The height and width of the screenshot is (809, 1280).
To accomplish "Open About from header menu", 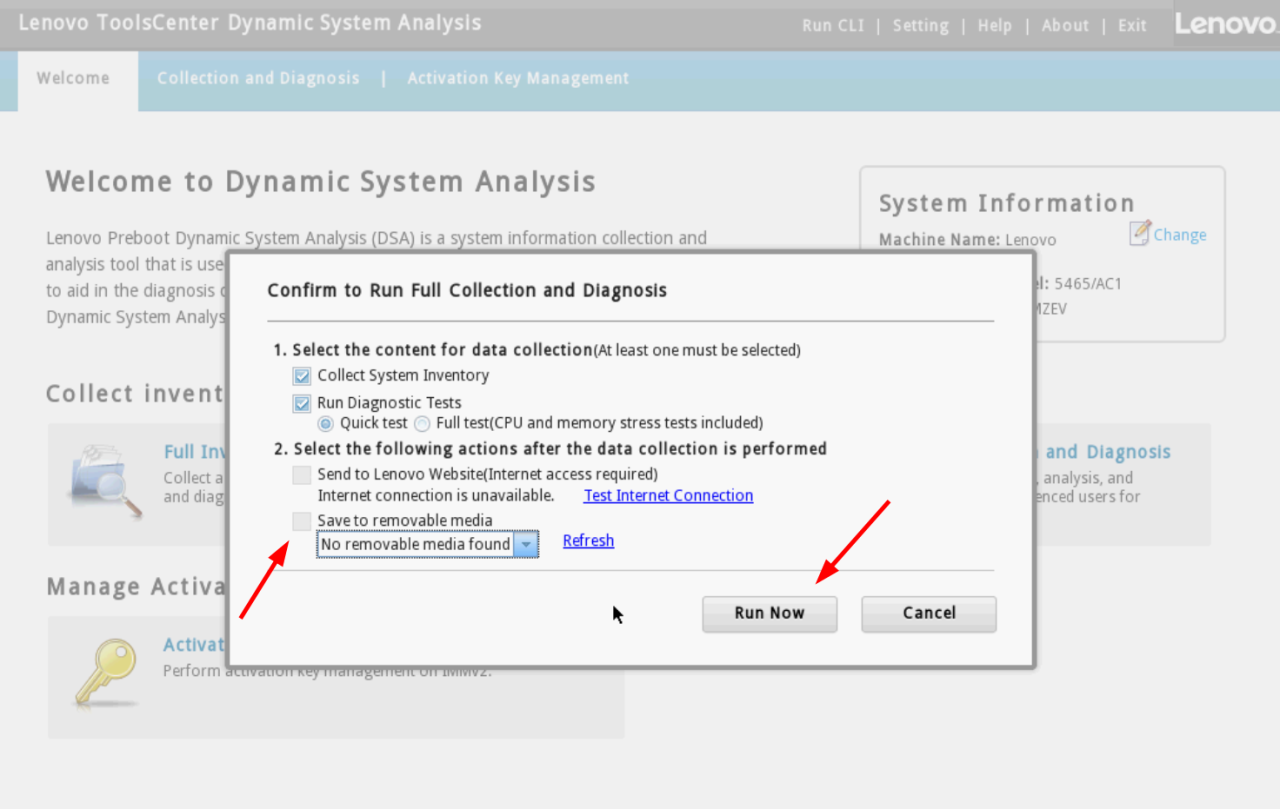I will coord(1065,26).
